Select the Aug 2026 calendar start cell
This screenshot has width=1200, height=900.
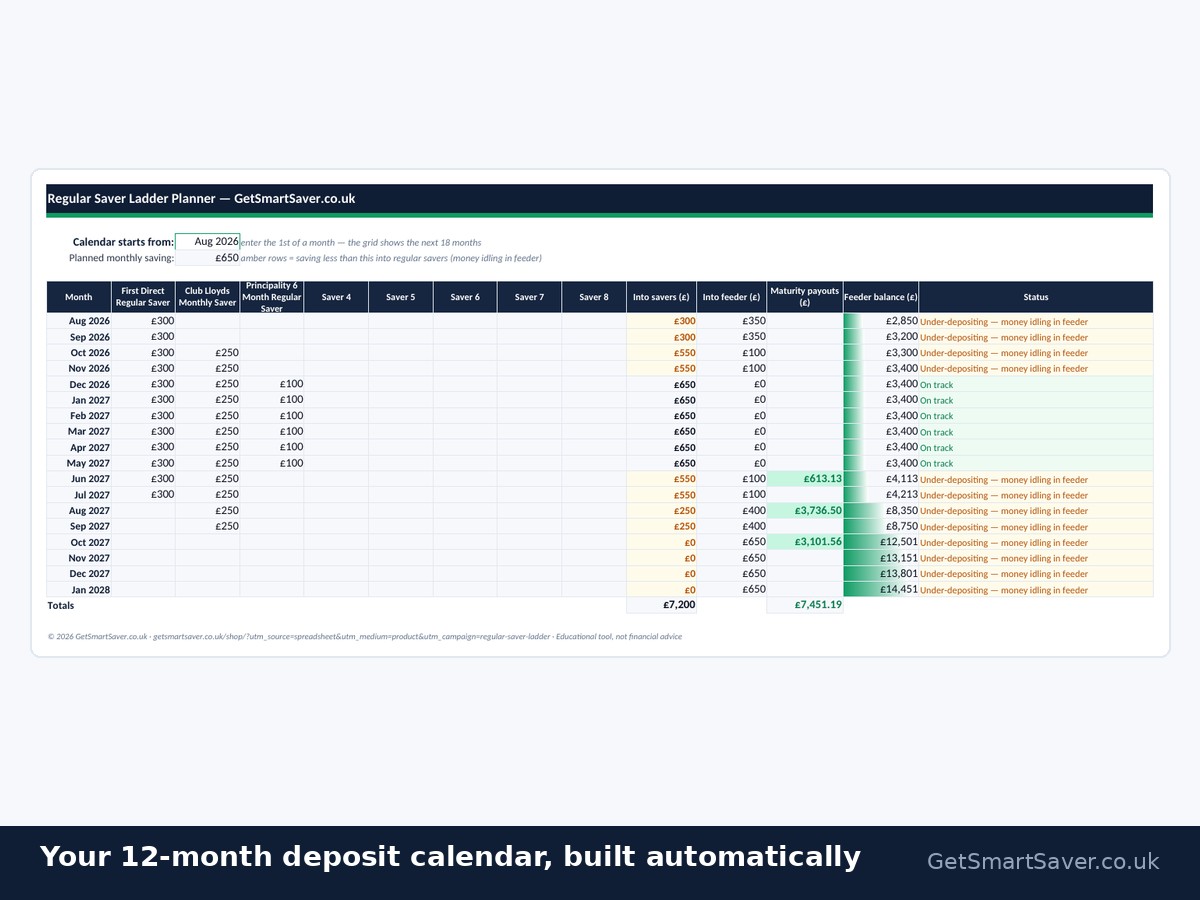(x=207, y=241)
